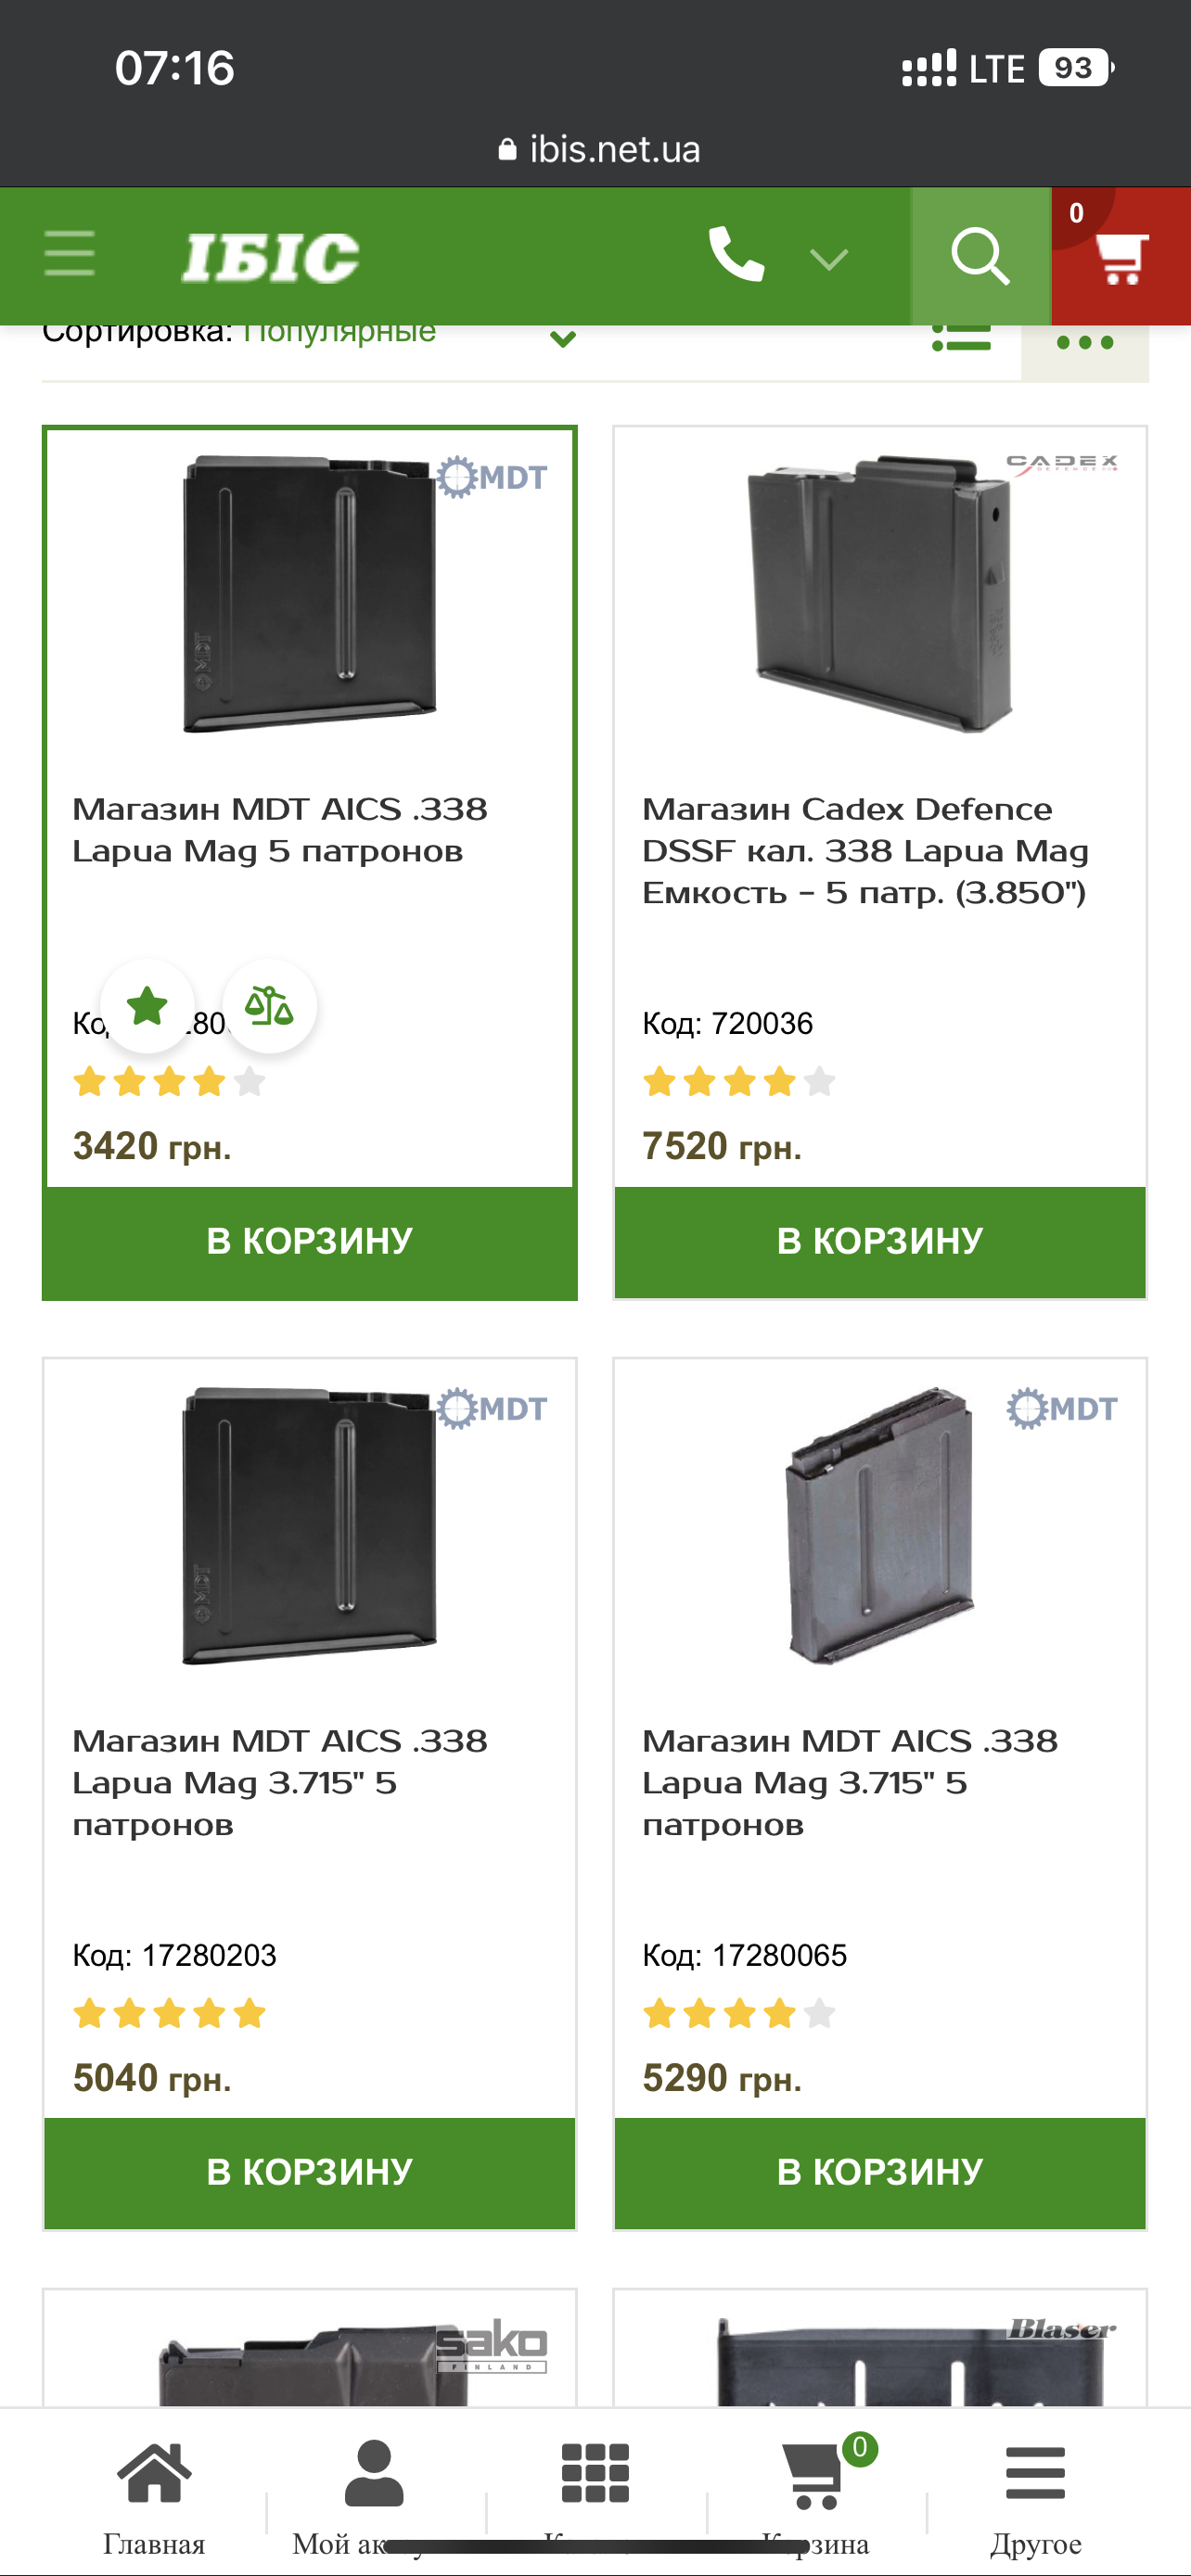Open the three-dots more options
This screenshot has height=2576, width=1191.
click(x=1084, y=342)
